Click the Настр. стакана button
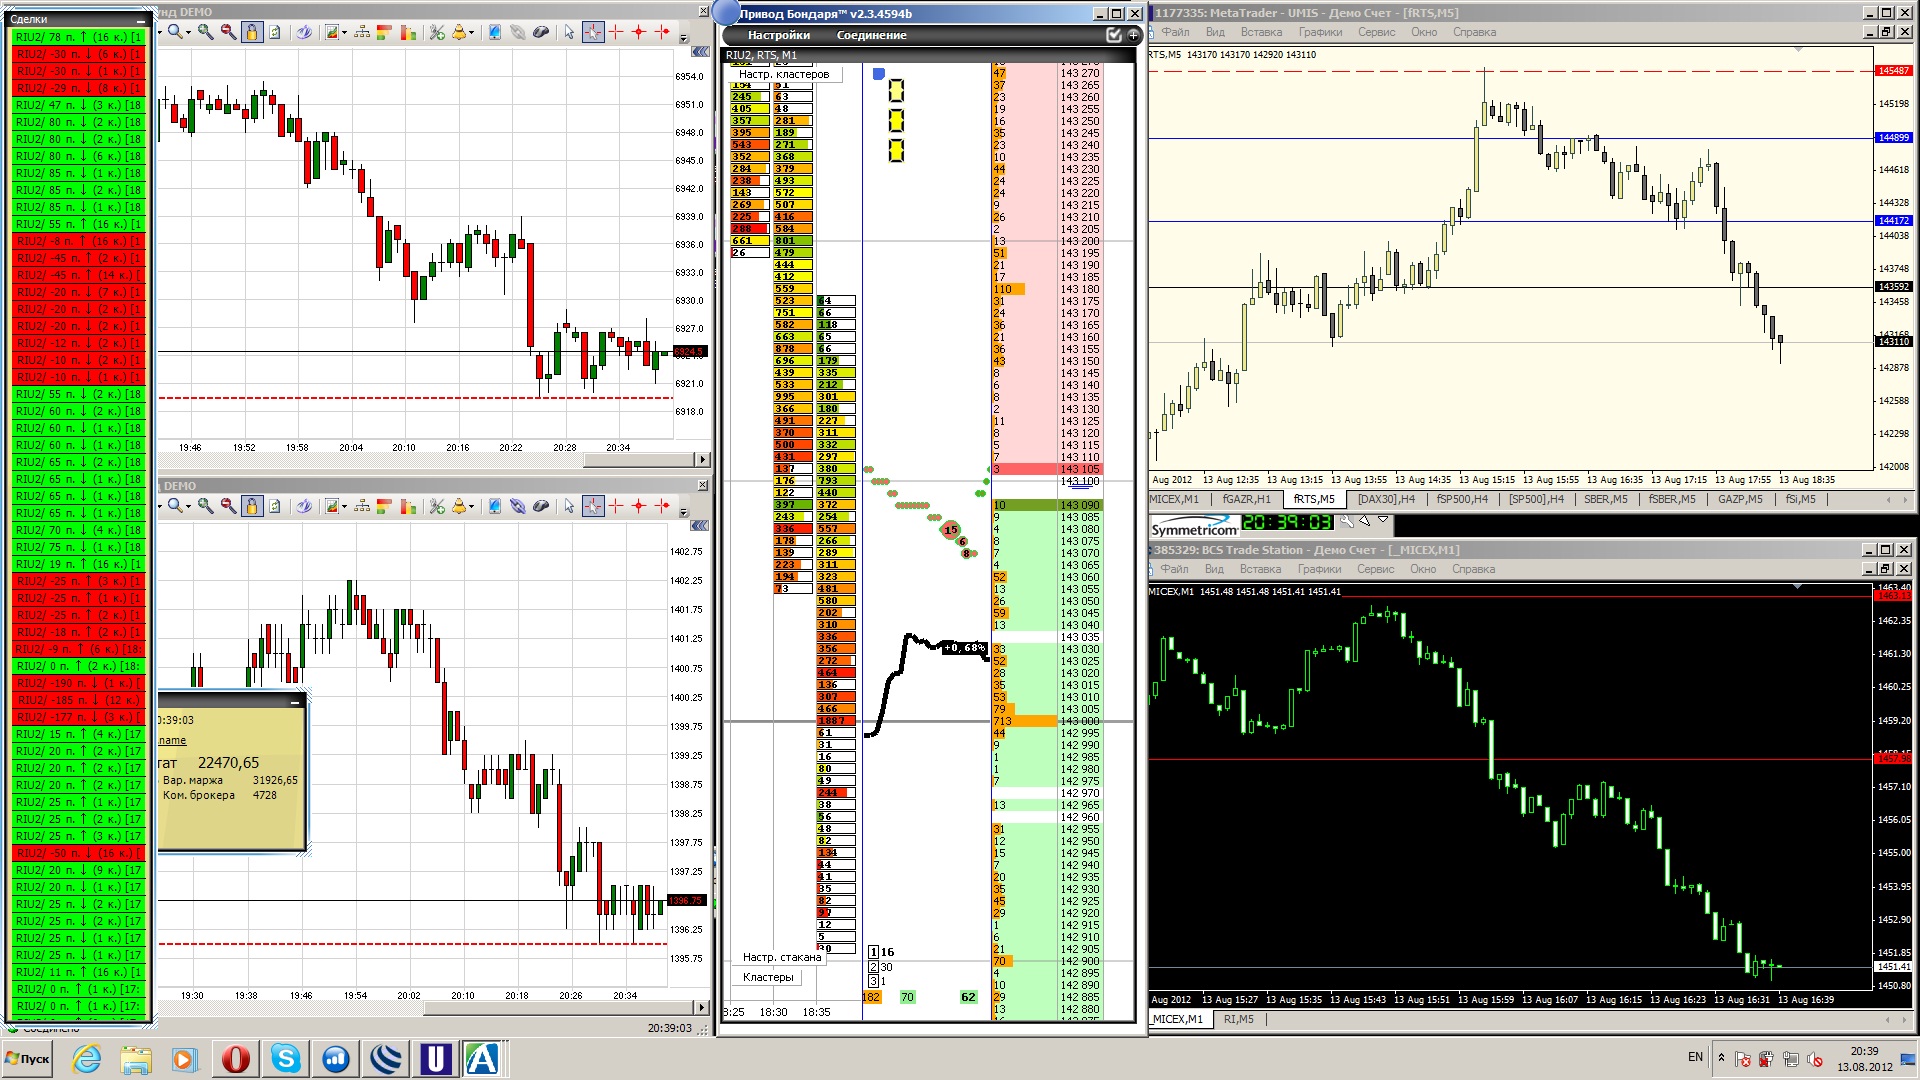1920x1080 pixels. tap(781, 957)
